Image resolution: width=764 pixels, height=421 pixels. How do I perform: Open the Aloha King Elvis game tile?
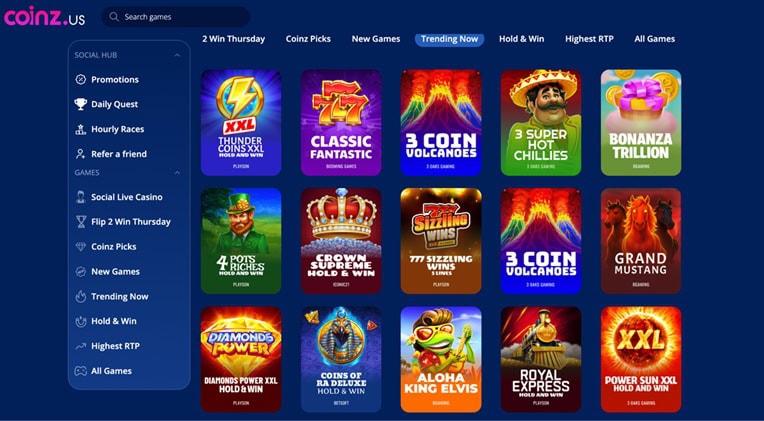click(x=441, y=359)
